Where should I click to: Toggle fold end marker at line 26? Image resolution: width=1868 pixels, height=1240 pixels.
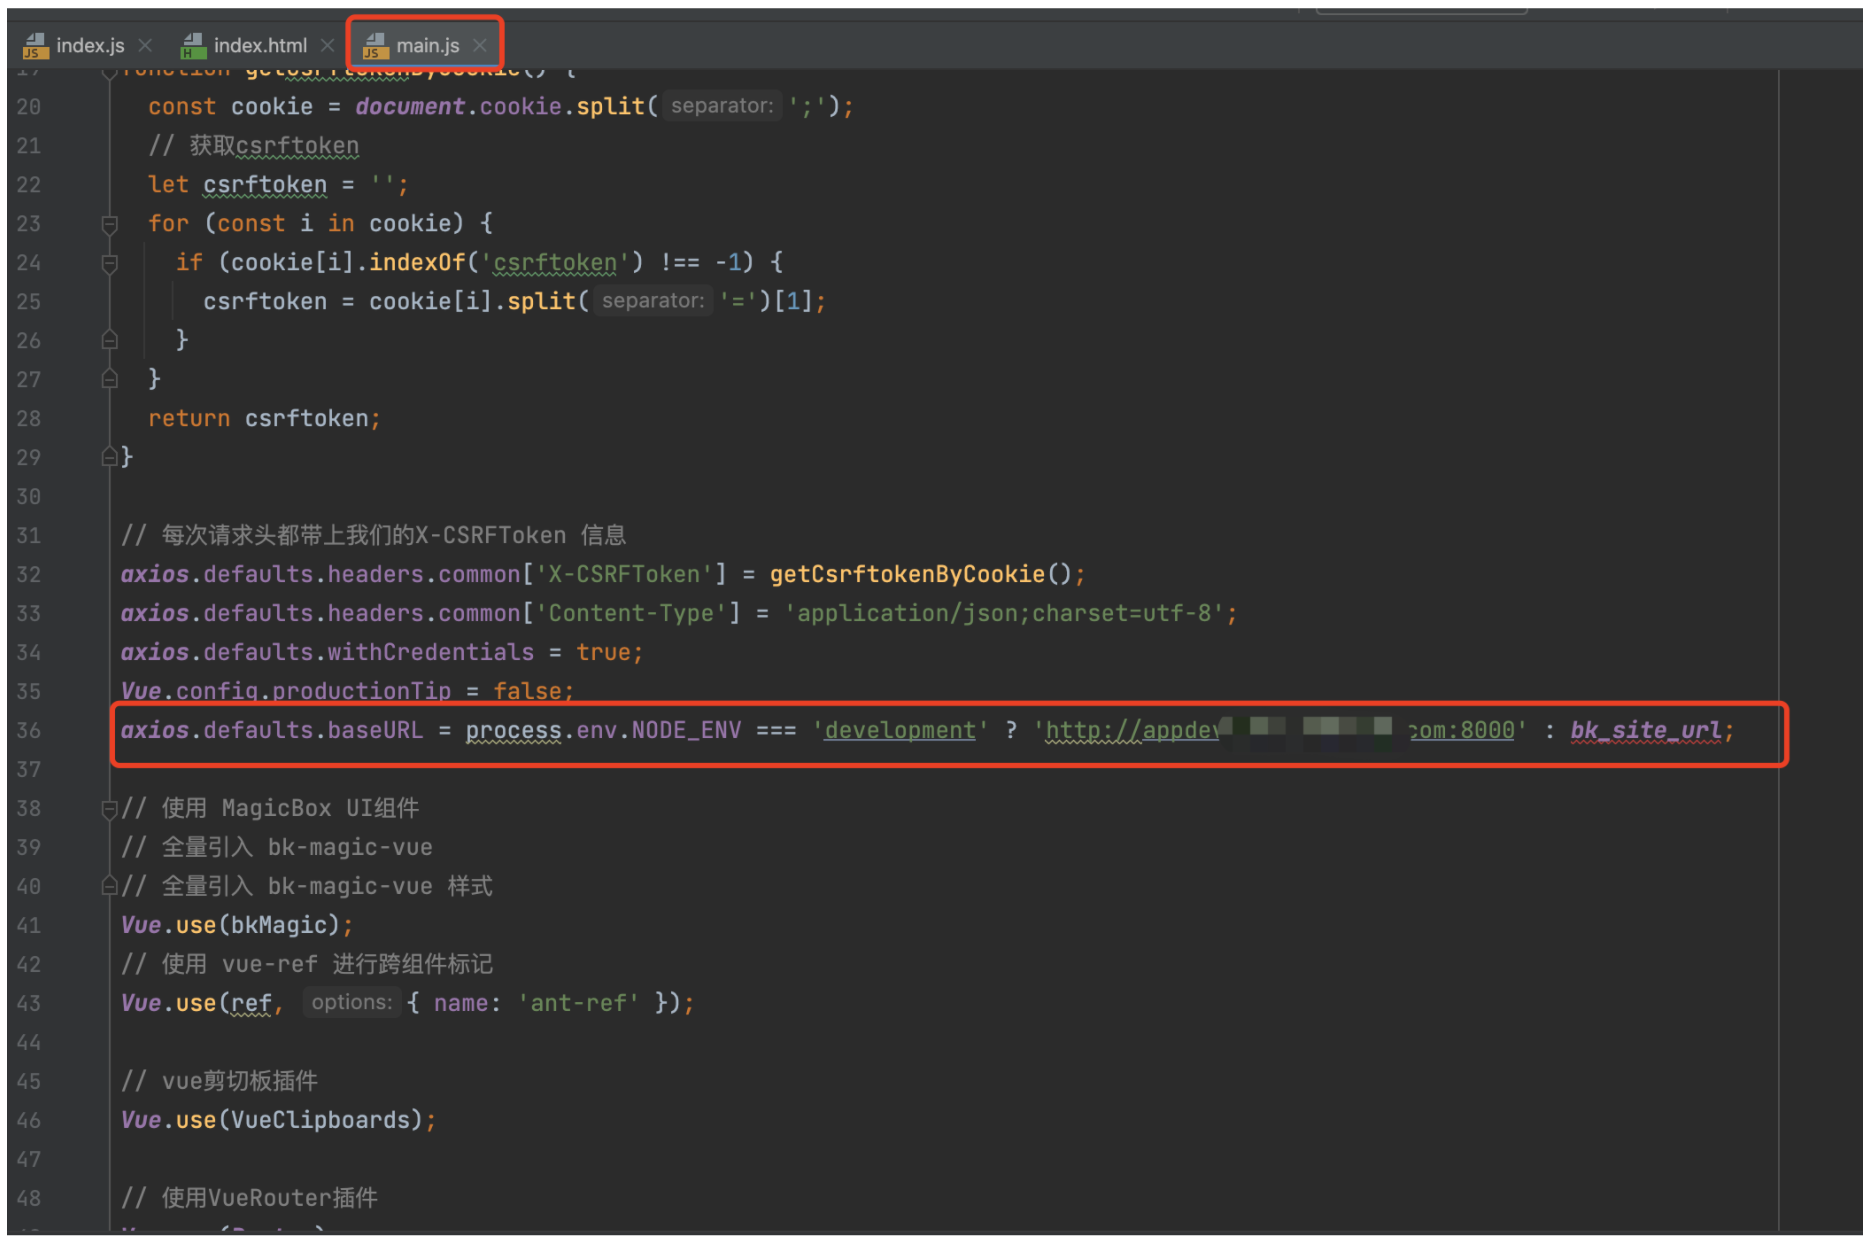click(x=110, y=340)
